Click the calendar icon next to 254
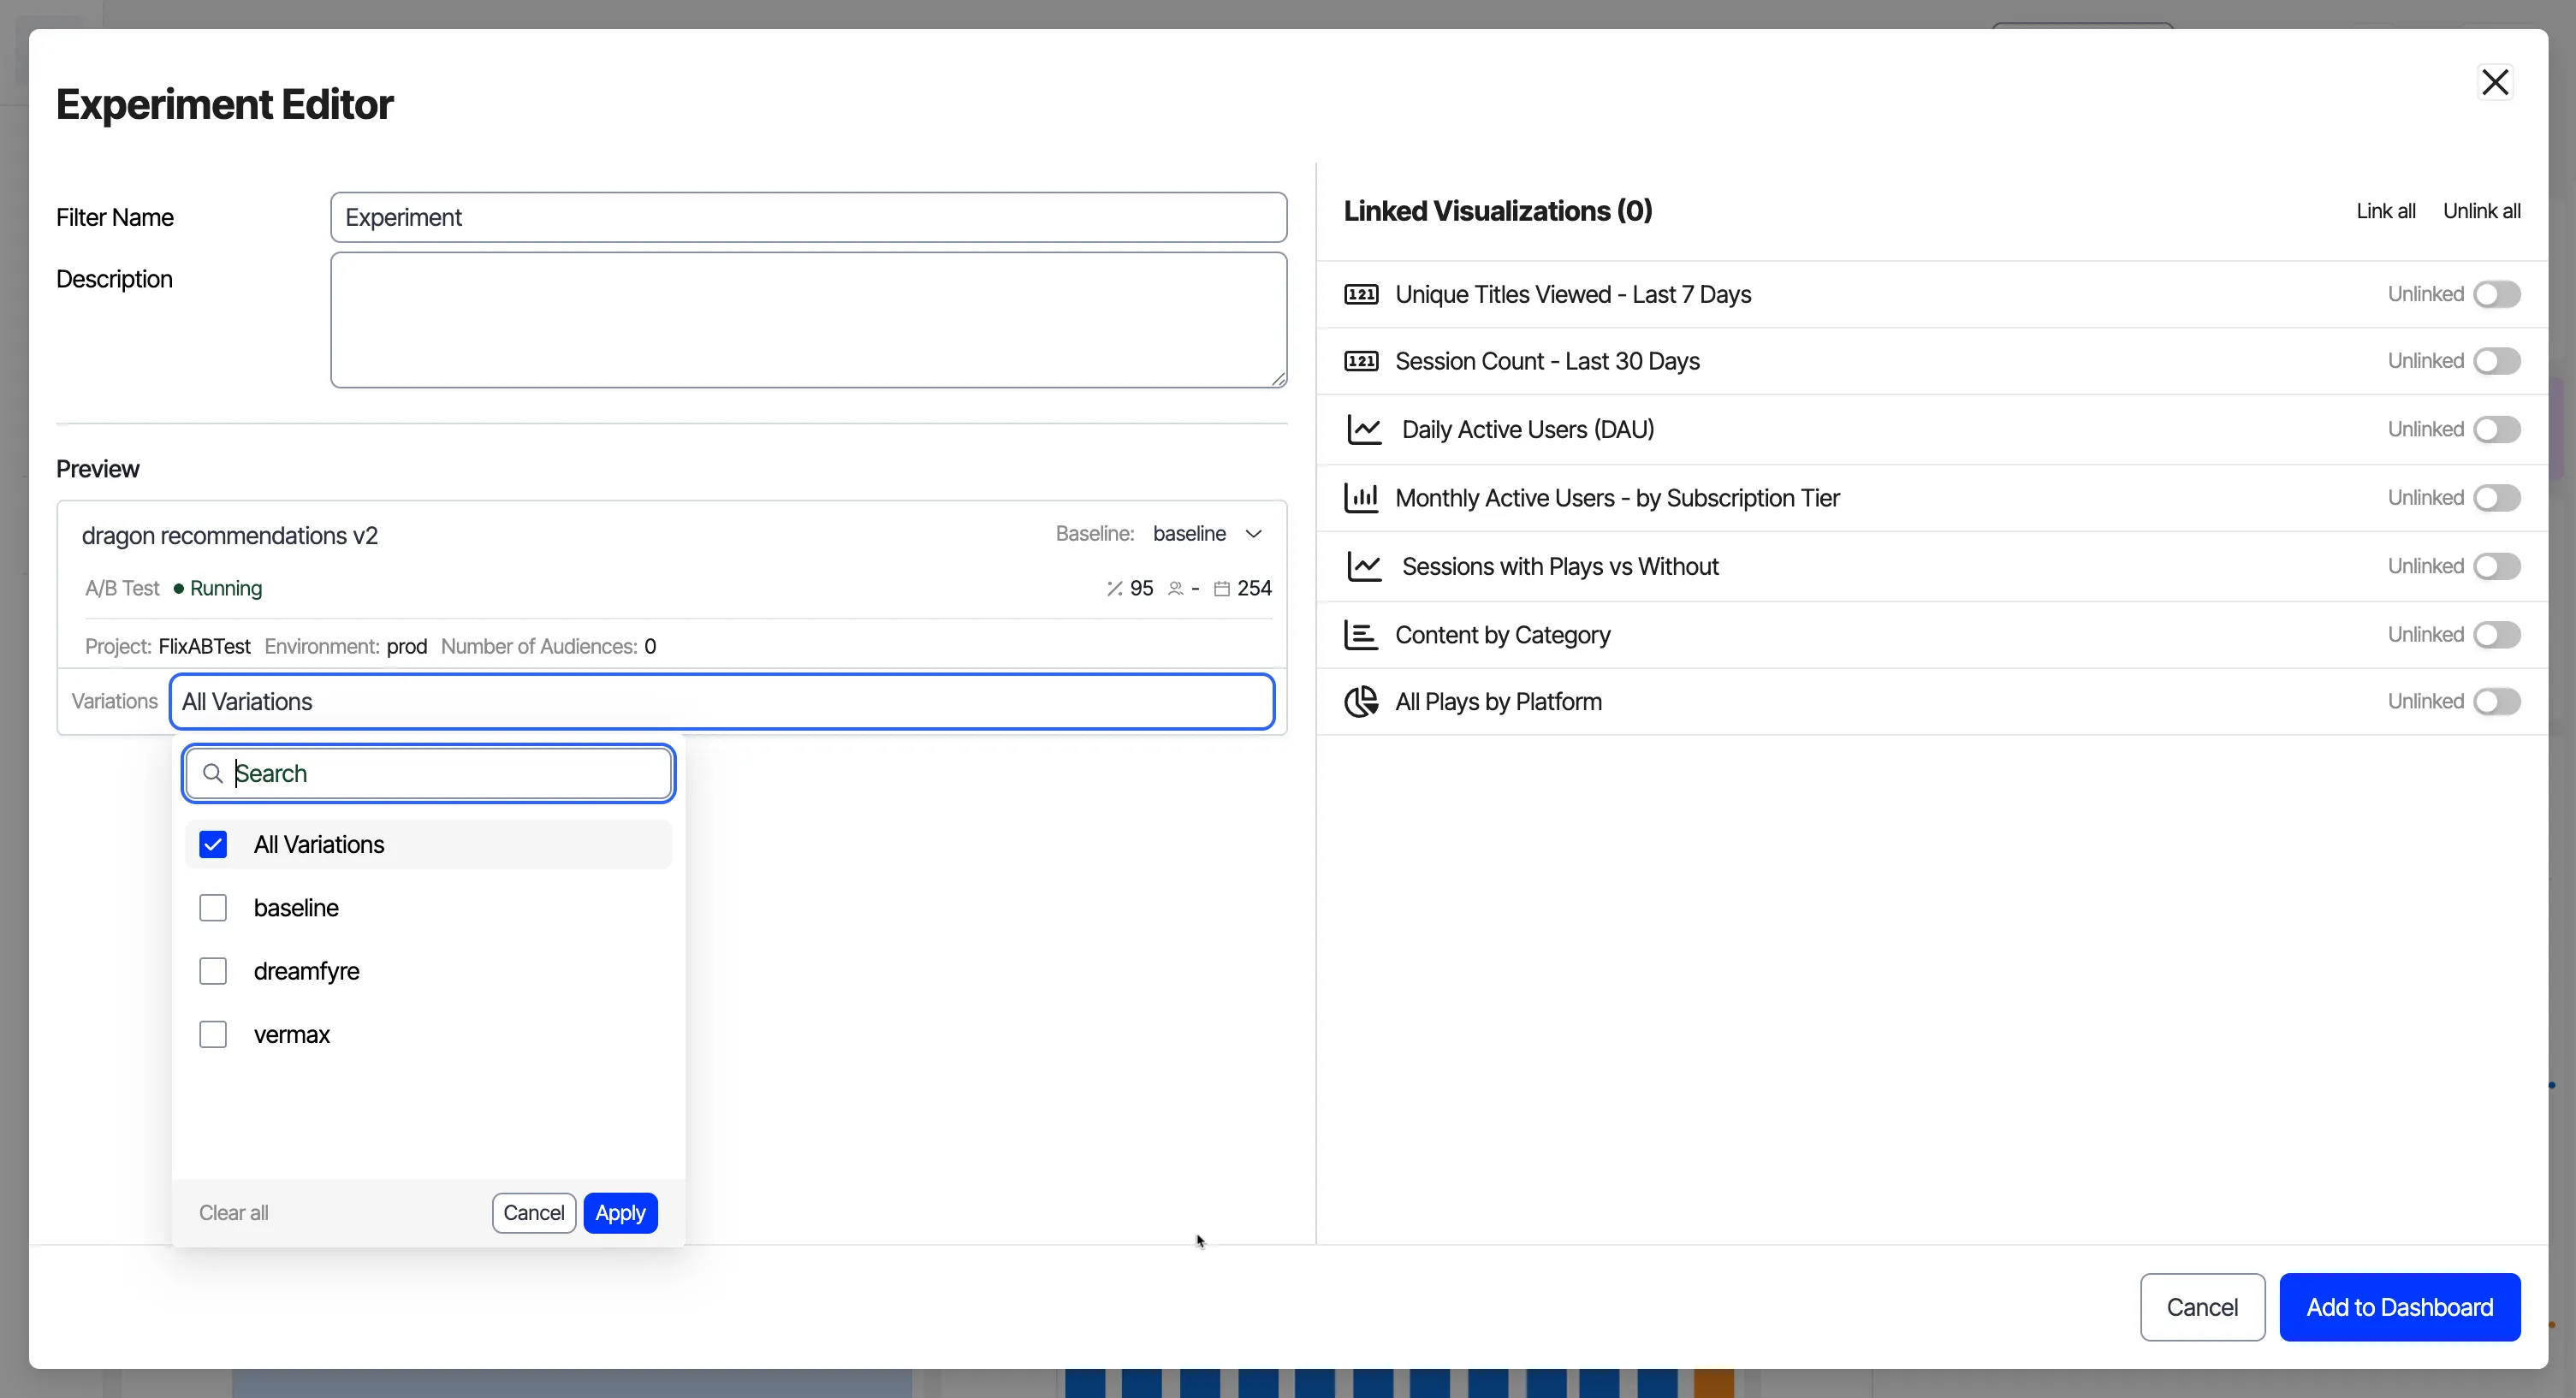Screen dimensions: 2576x1398 coord(1222,588)
